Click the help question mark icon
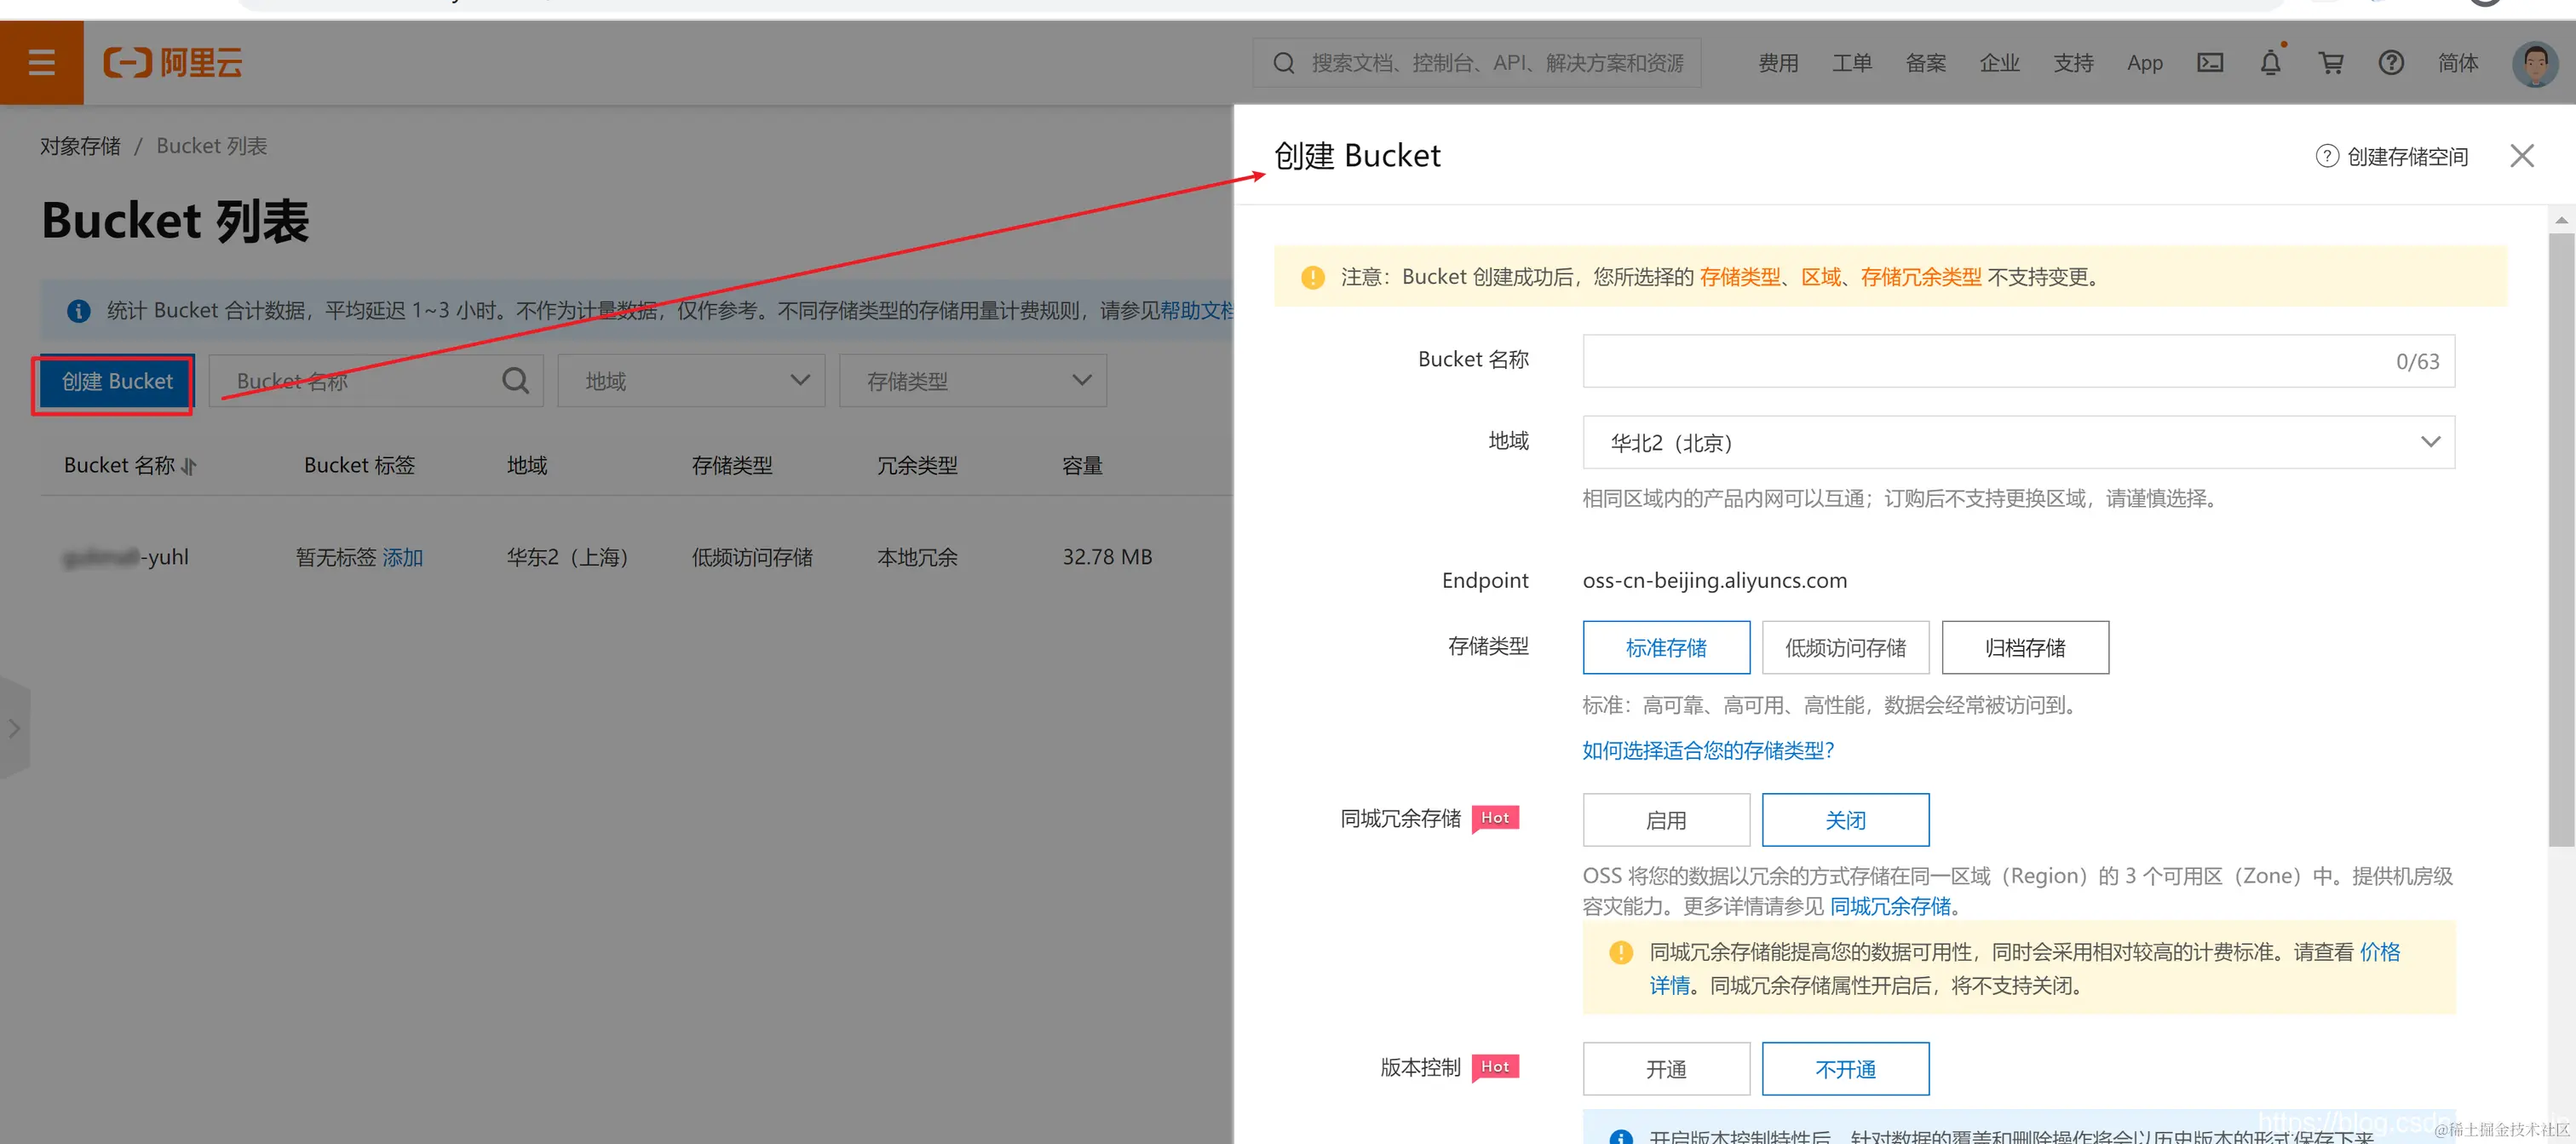The image size is (2576, 1144). tap(2391, 62)
